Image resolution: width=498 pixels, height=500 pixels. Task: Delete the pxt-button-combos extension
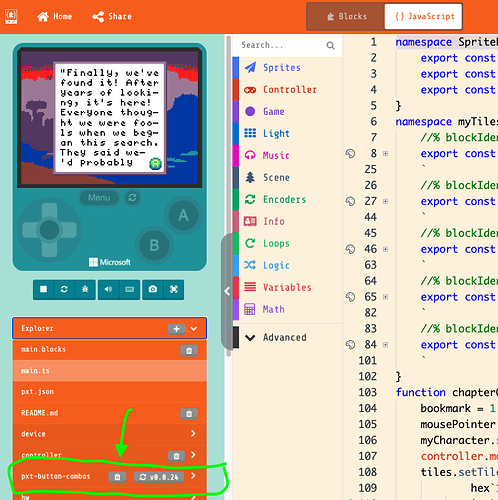[x=117, y=477]
